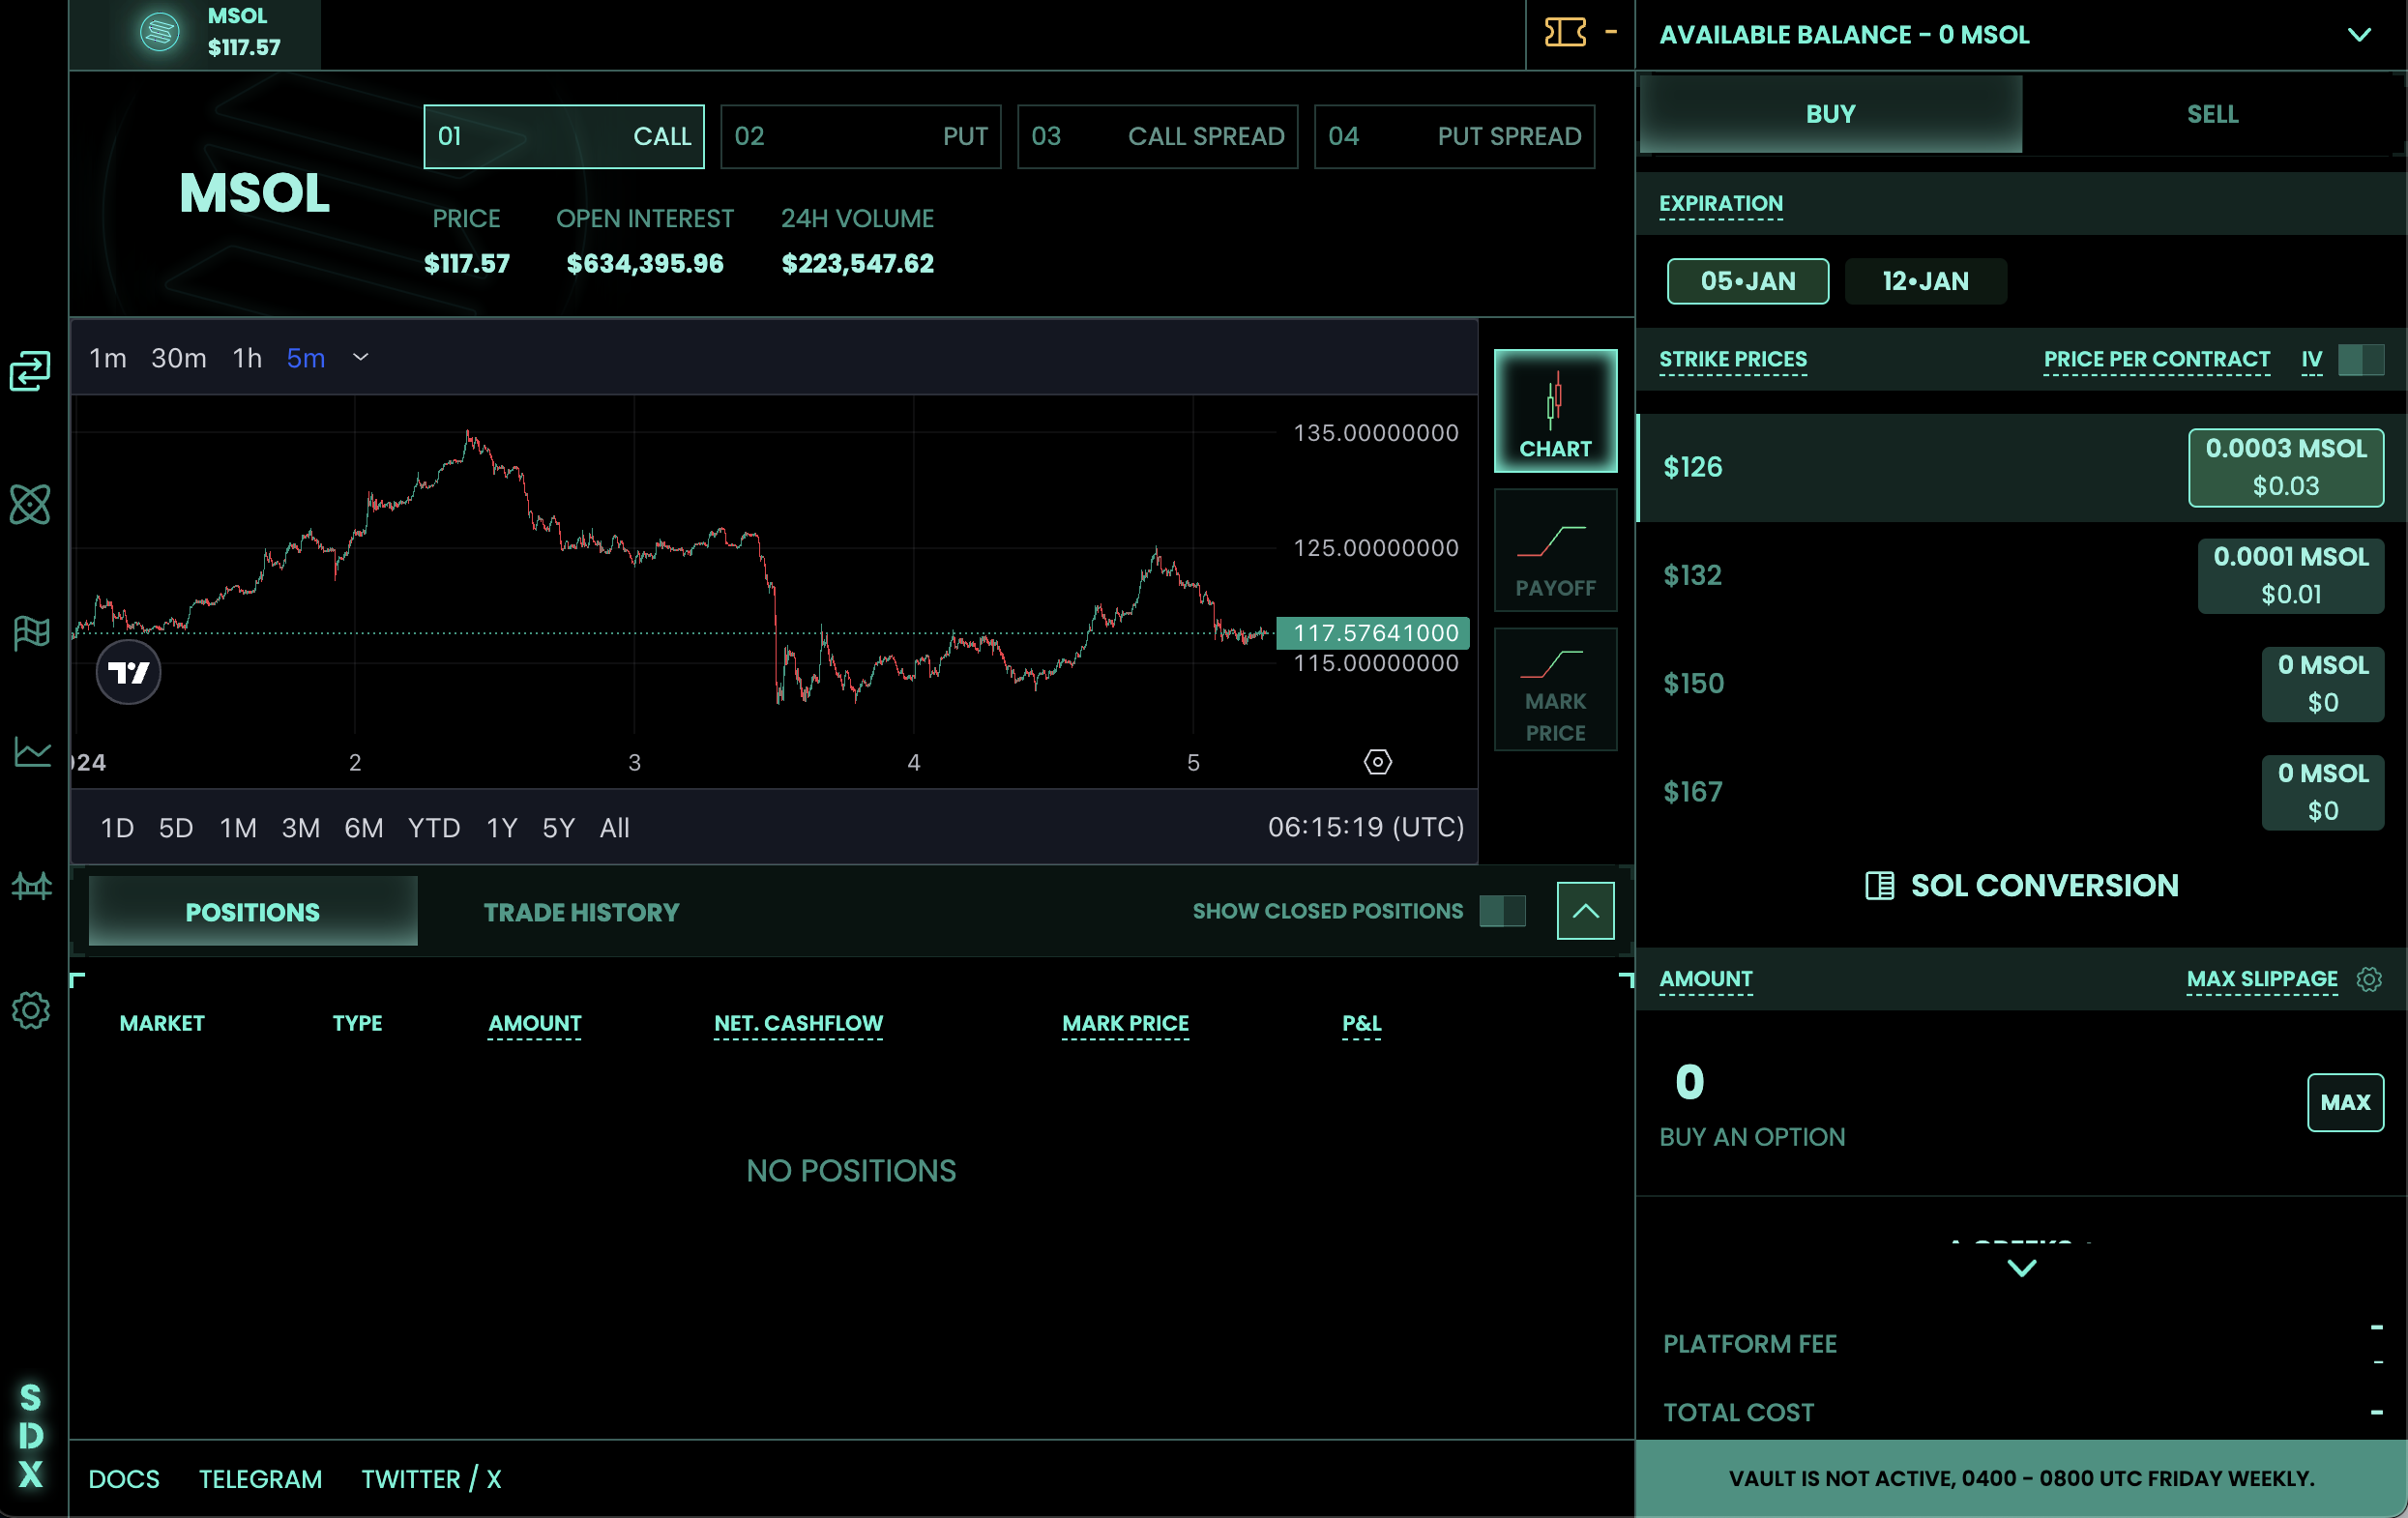2408x1518 pixels.
Task: Open Max Slippage gear settings
Action: [x=2369, y=979]
